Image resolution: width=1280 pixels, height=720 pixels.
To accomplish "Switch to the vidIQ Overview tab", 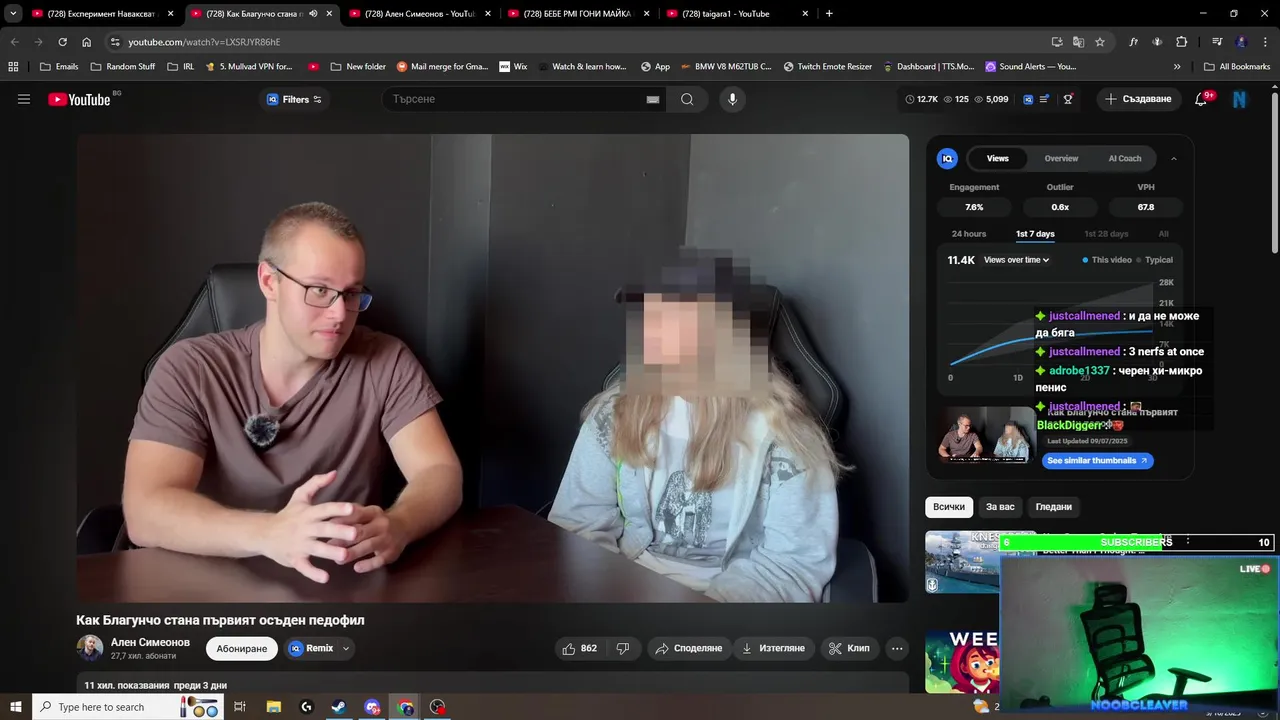I will point(1061,158).
